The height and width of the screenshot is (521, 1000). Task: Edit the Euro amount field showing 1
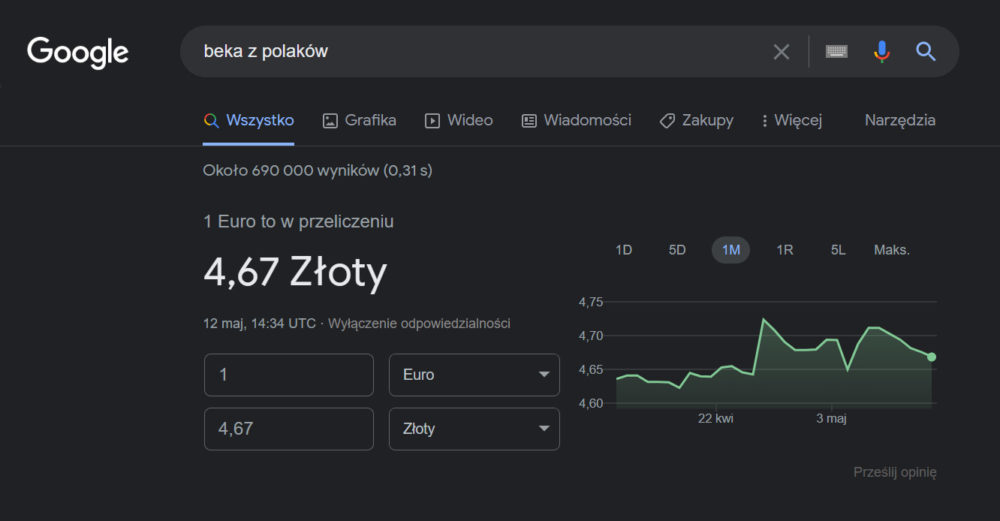click(x=288, y=375)
